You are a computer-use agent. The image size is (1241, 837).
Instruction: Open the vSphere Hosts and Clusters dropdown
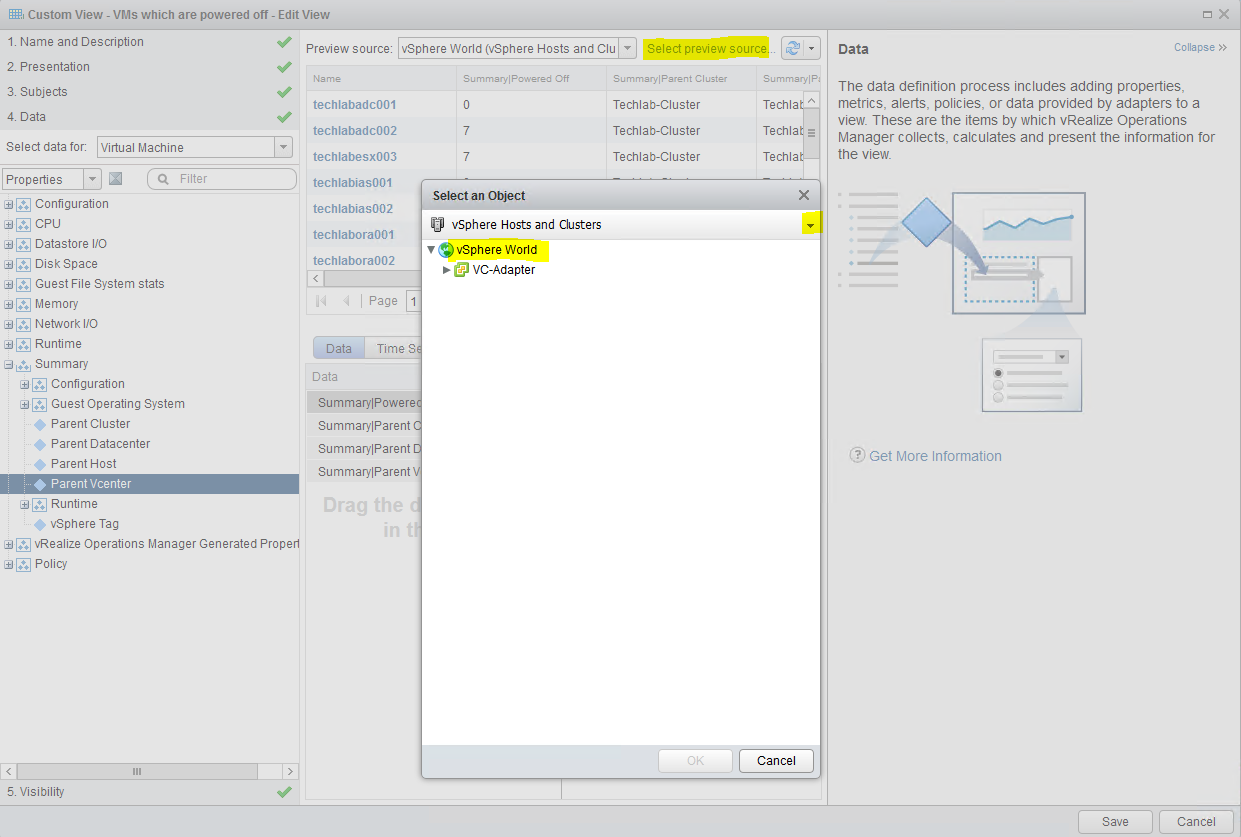coord(810,225)
